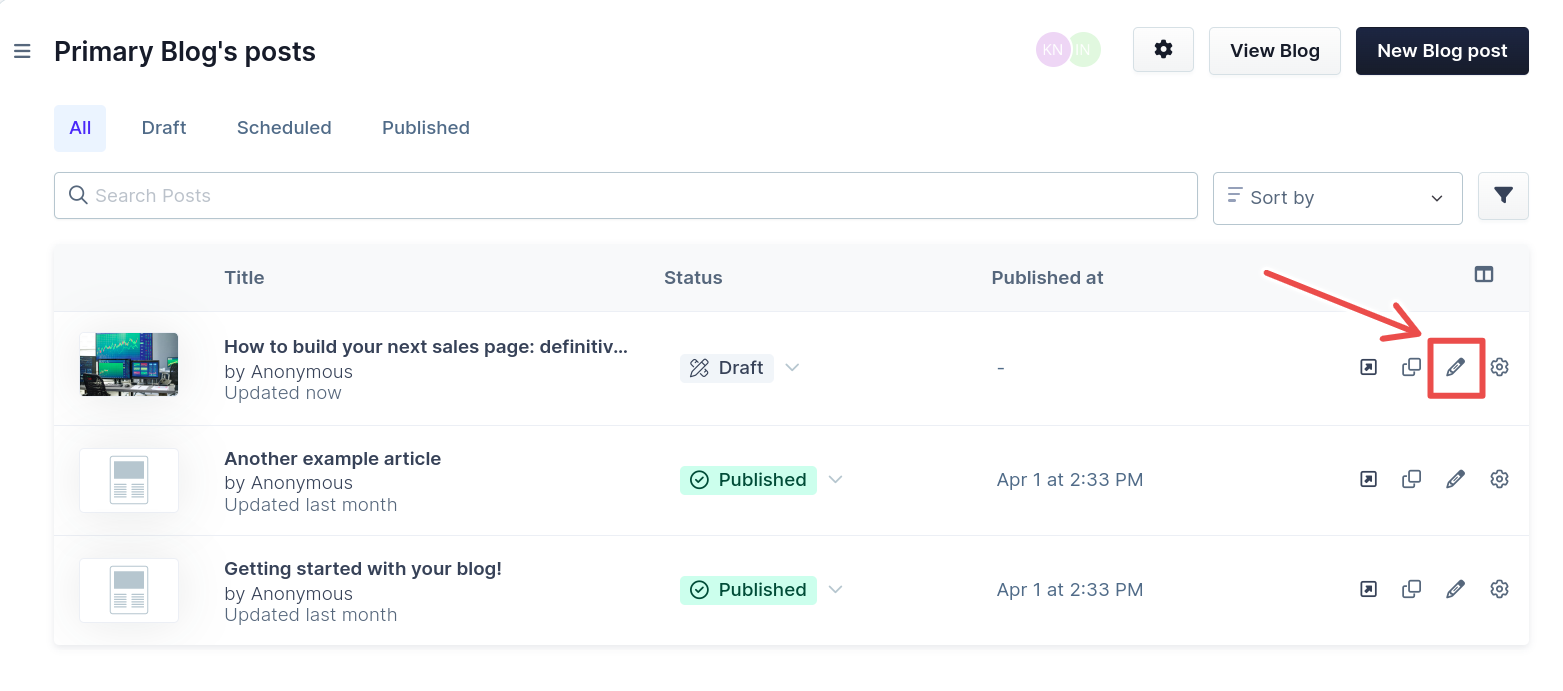Open the edit pencil for the Draft post

tap(1455, 367)
